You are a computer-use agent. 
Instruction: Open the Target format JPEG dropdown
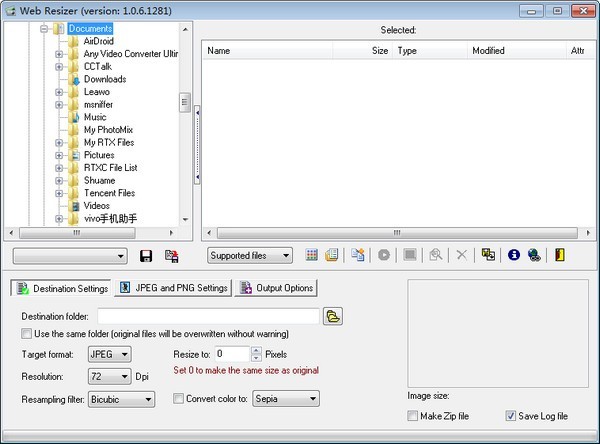pos(110,354)
